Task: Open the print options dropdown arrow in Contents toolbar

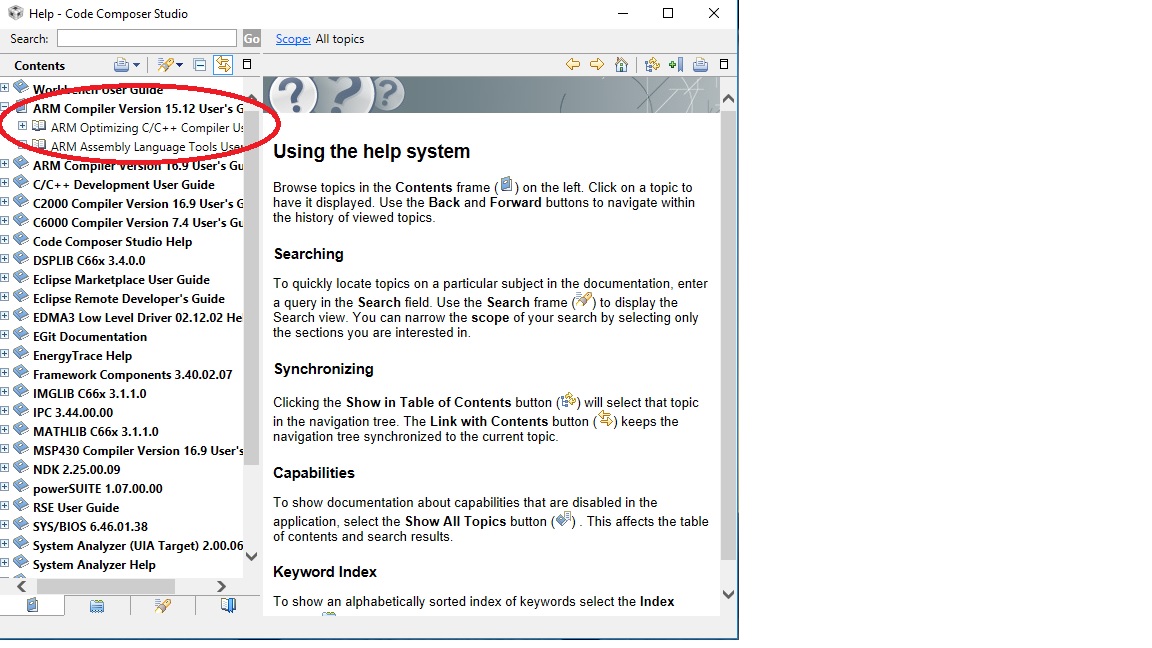Action: (x=136, y=65)
